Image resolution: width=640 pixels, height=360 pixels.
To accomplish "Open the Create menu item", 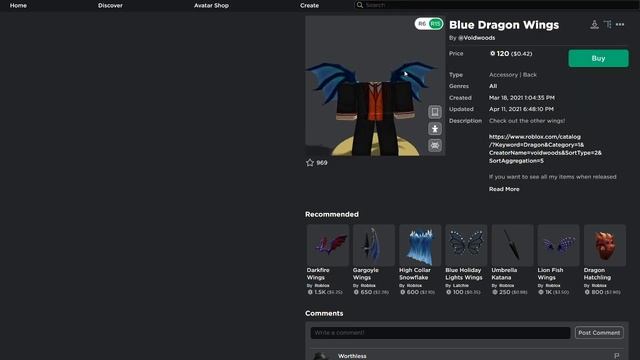I will click(x=309, y=5).
